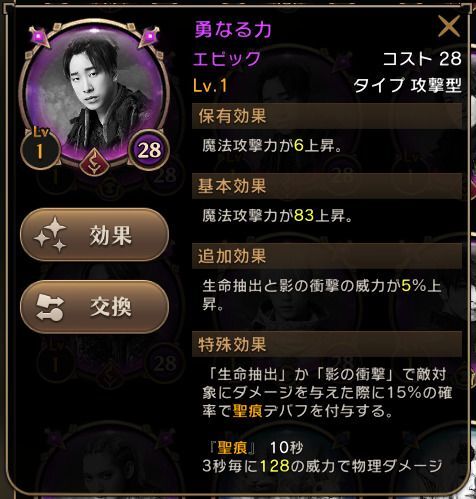Image resolution: width=476 pixels, height=499 pixels.
Task: Click the character portrait thumbnail
Action: [x=94, y=94]
